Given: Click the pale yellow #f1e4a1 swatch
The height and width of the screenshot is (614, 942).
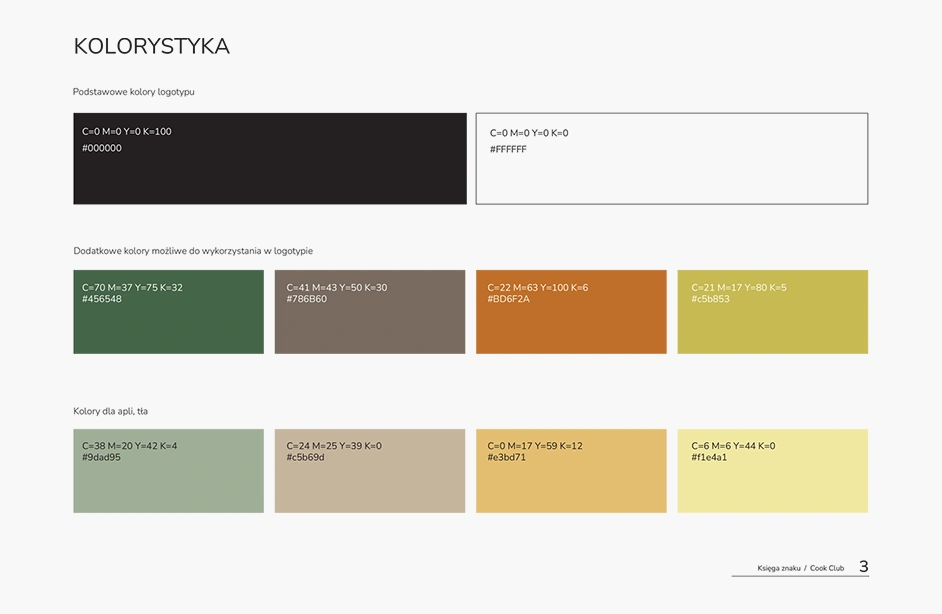Looking at the screenshot, I should 772,482.
